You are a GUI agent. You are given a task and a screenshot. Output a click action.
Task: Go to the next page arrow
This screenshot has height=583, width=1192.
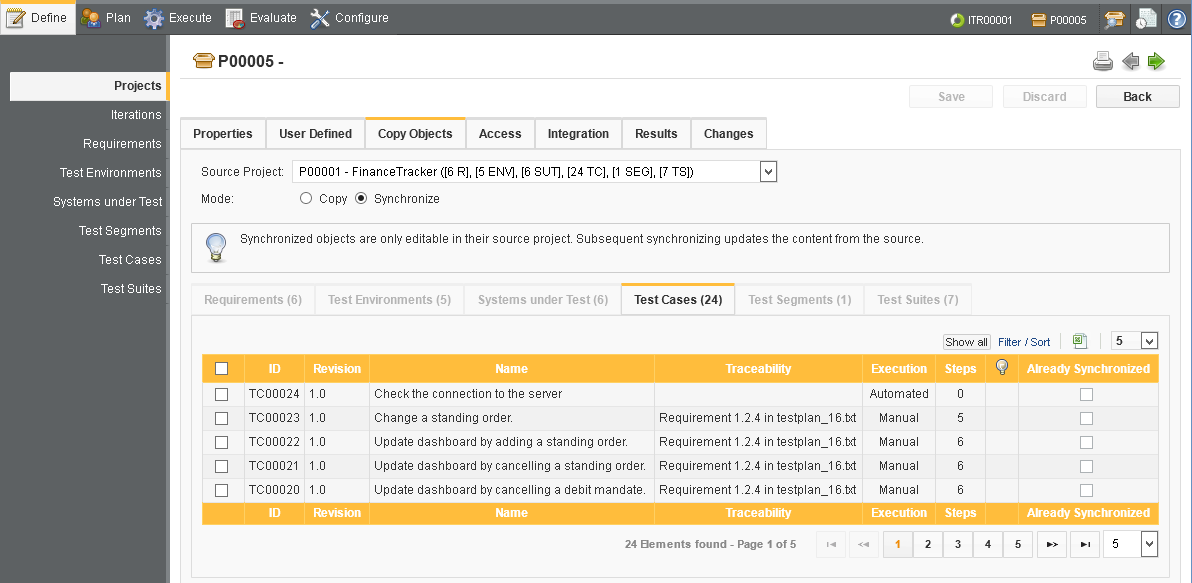click(x=1052, y=544)
